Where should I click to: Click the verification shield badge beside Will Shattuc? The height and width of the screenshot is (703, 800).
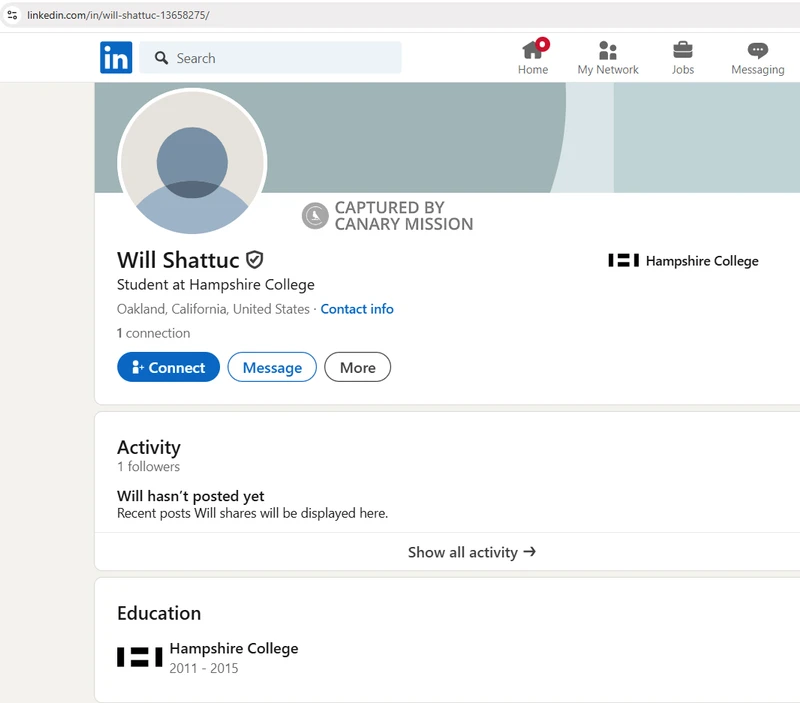255,260
